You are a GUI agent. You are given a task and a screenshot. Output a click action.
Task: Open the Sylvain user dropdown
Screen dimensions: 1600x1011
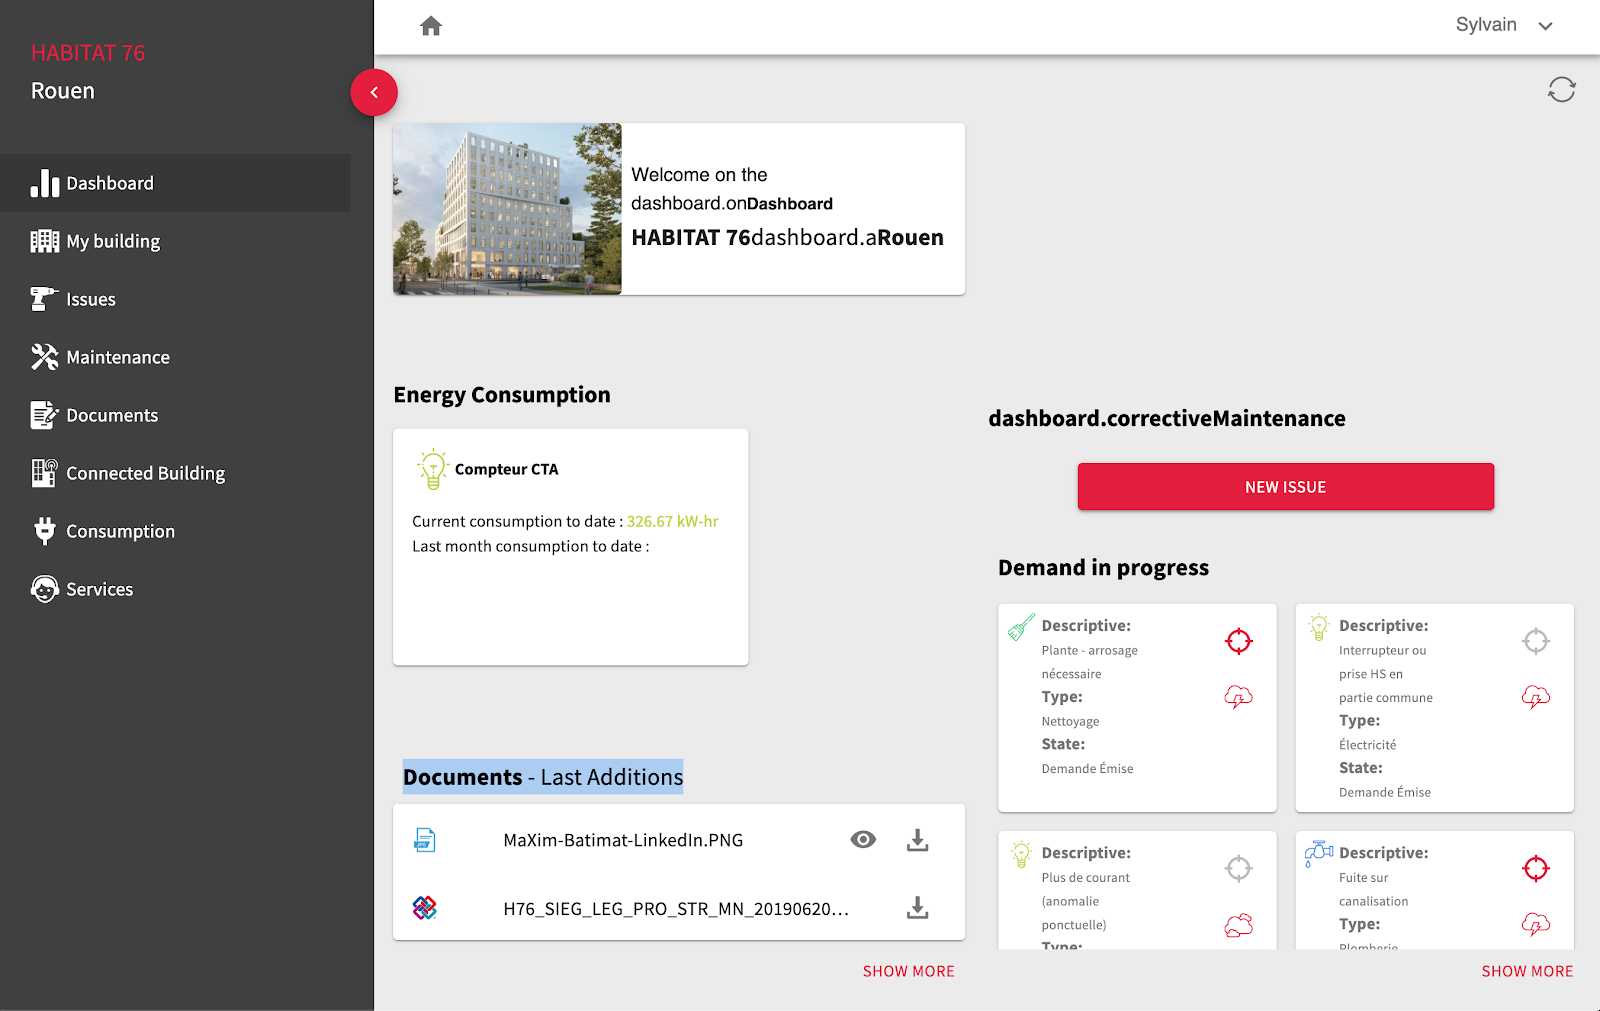1504,25
